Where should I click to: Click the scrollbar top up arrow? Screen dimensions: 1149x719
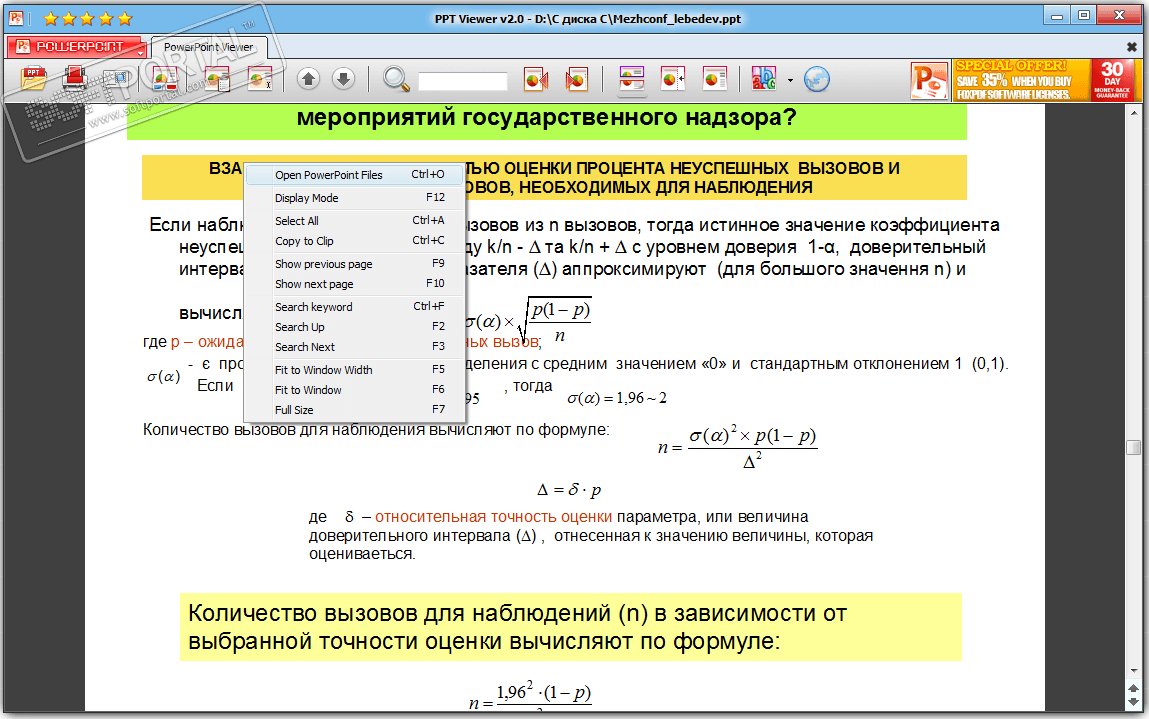click(x=1134, y=114)
